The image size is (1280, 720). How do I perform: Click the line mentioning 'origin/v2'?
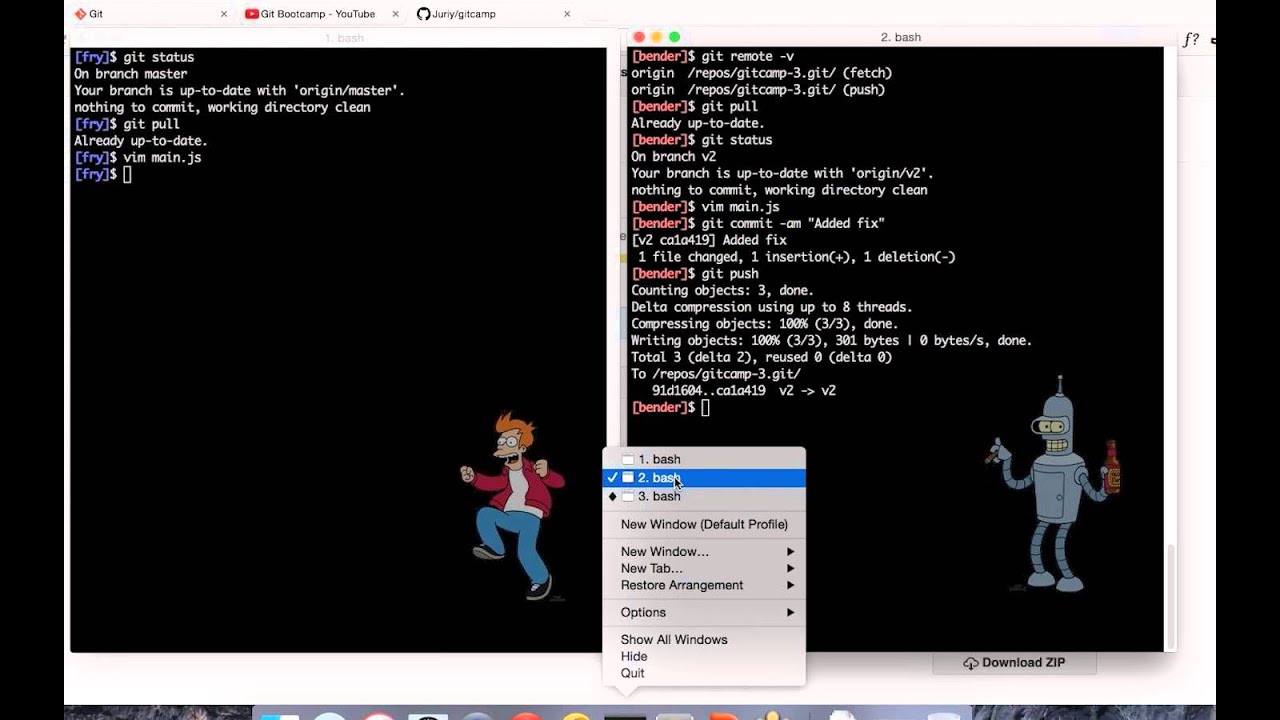(782, 174)
